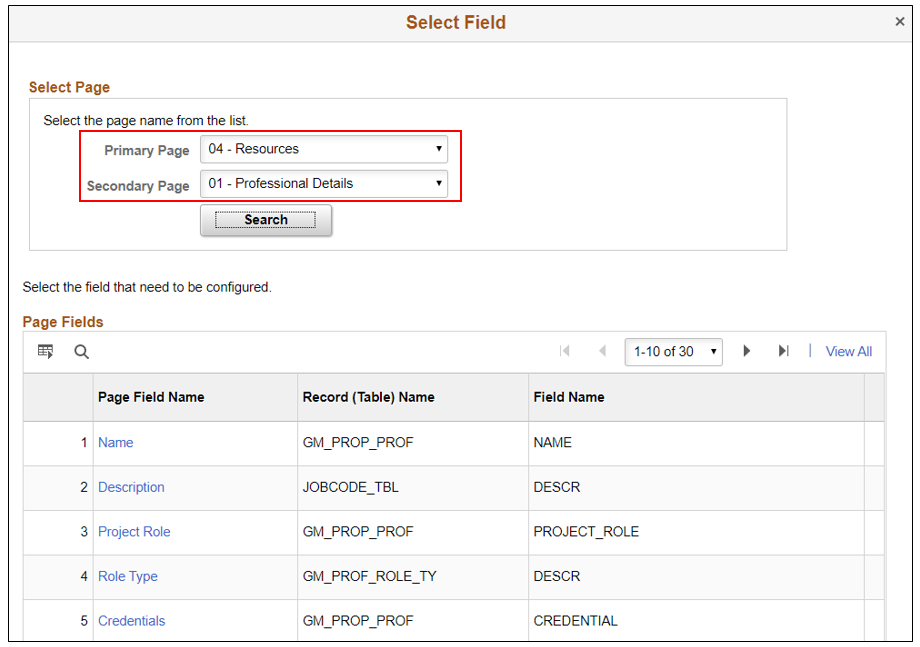Open the Primary Page dropdown

[324, 149]
